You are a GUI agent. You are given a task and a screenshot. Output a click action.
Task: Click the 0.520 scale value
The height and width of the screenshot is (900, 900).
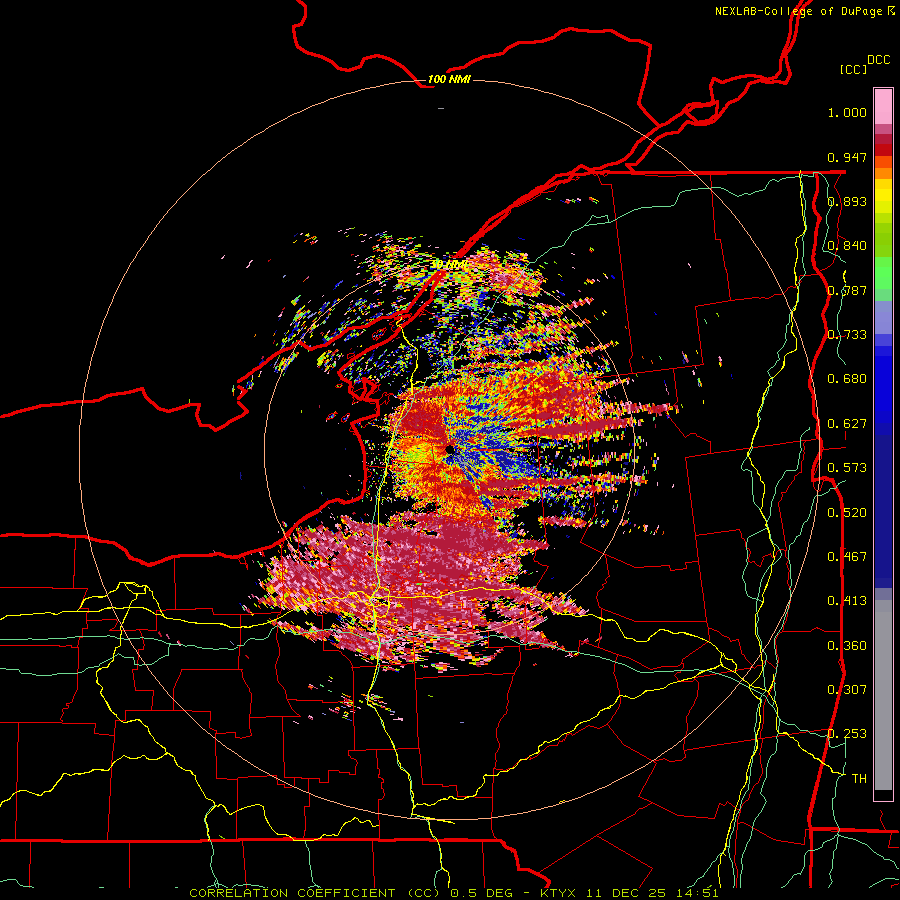[x=847, y=513]
